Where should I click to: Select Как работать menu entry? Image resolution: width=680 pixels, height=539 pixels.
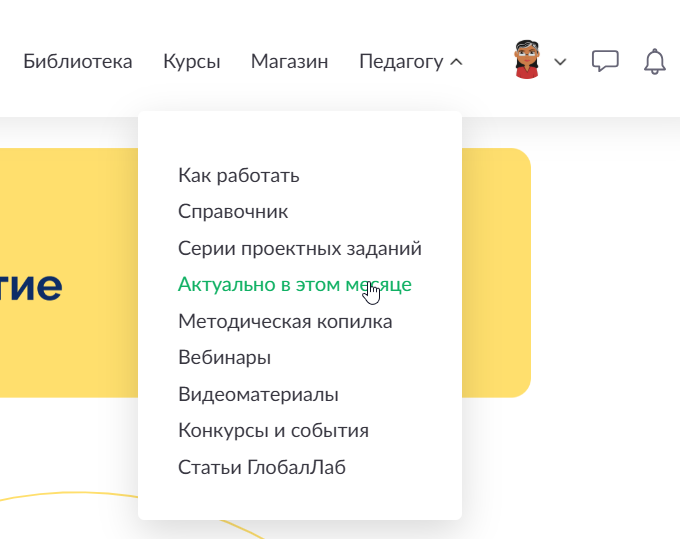pos(239,176)
